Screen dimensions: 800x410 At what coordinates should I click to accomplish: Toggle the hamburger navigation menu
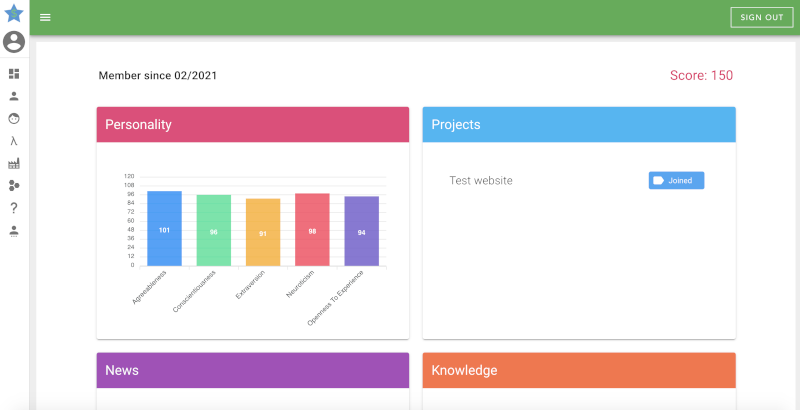pos(45,18)
